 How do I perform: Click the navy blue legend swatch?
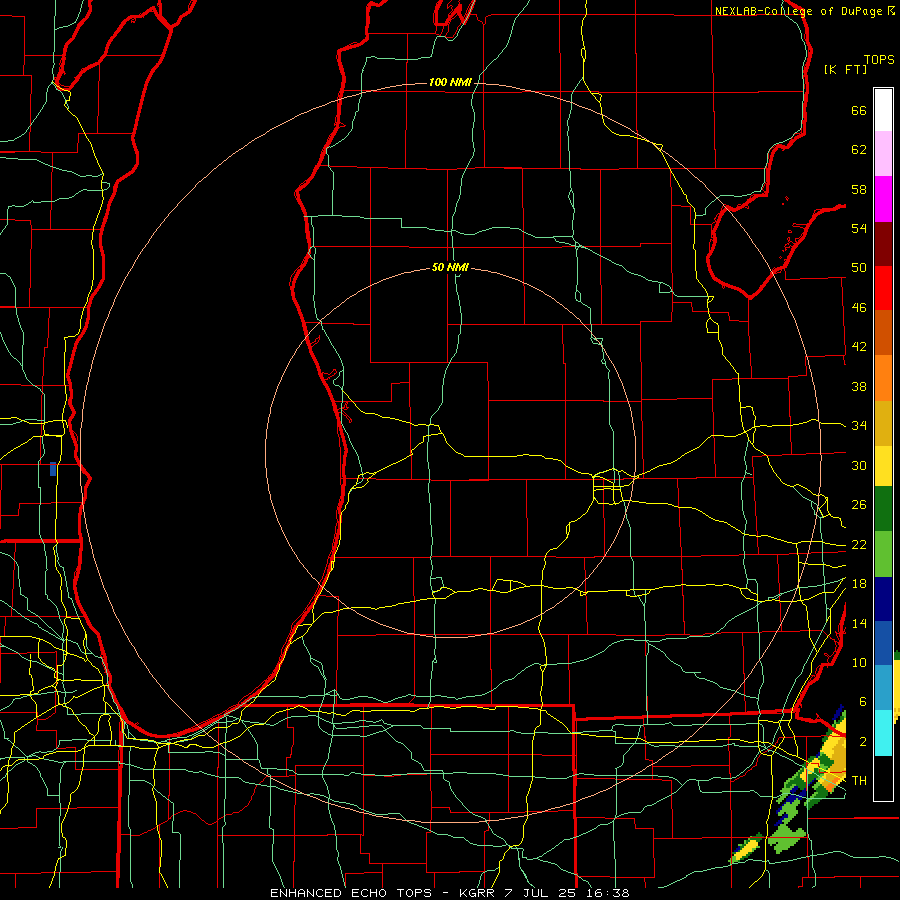tap(883, 599)
